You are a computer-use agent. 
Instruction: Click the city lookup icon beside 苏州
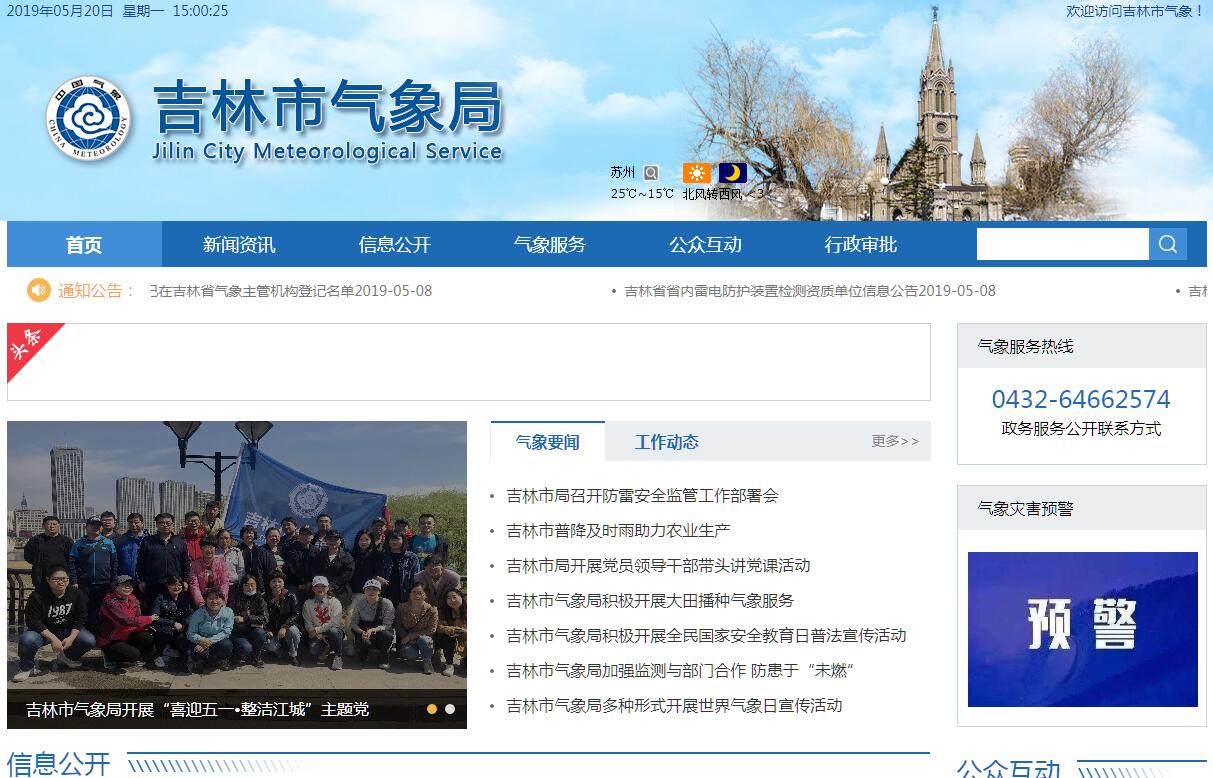(x=651, y=173)
